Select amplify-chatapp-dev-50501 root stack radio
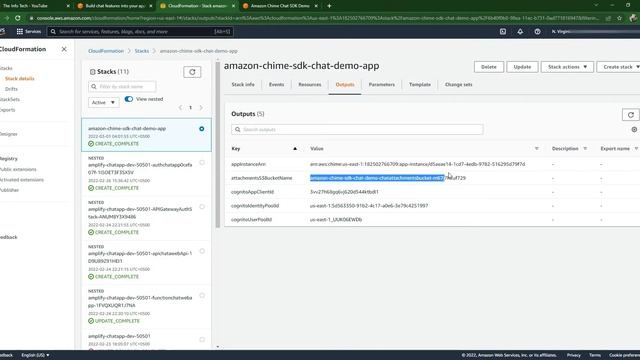640x360 pixels. point(202,340)
